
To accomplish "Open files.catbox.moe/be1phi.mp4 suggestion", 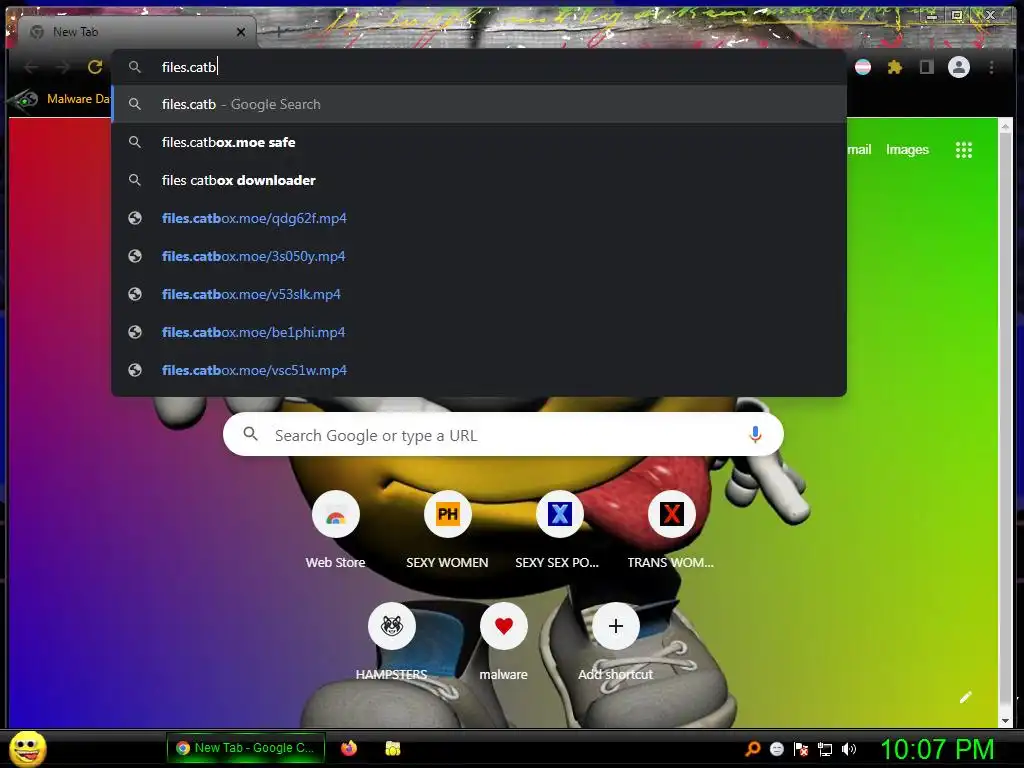I will [479, 332].
